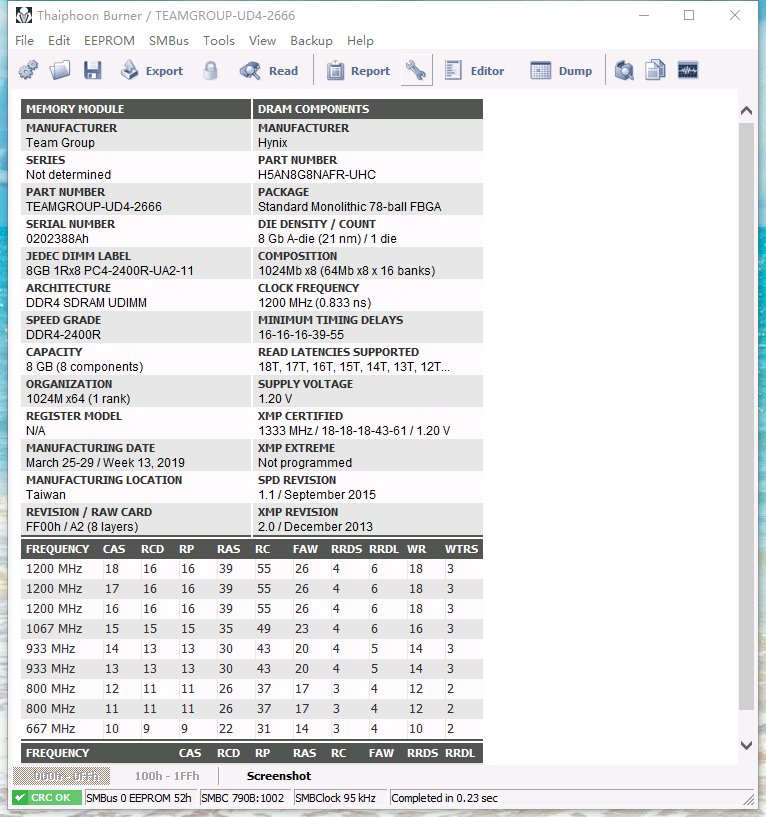Click the waveform monitor icon
Screen dimensions: 766x817
687,71
